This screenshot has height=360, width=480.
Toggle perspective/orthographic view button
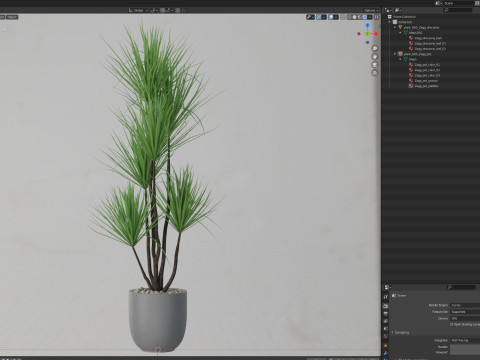pos(375,72)
